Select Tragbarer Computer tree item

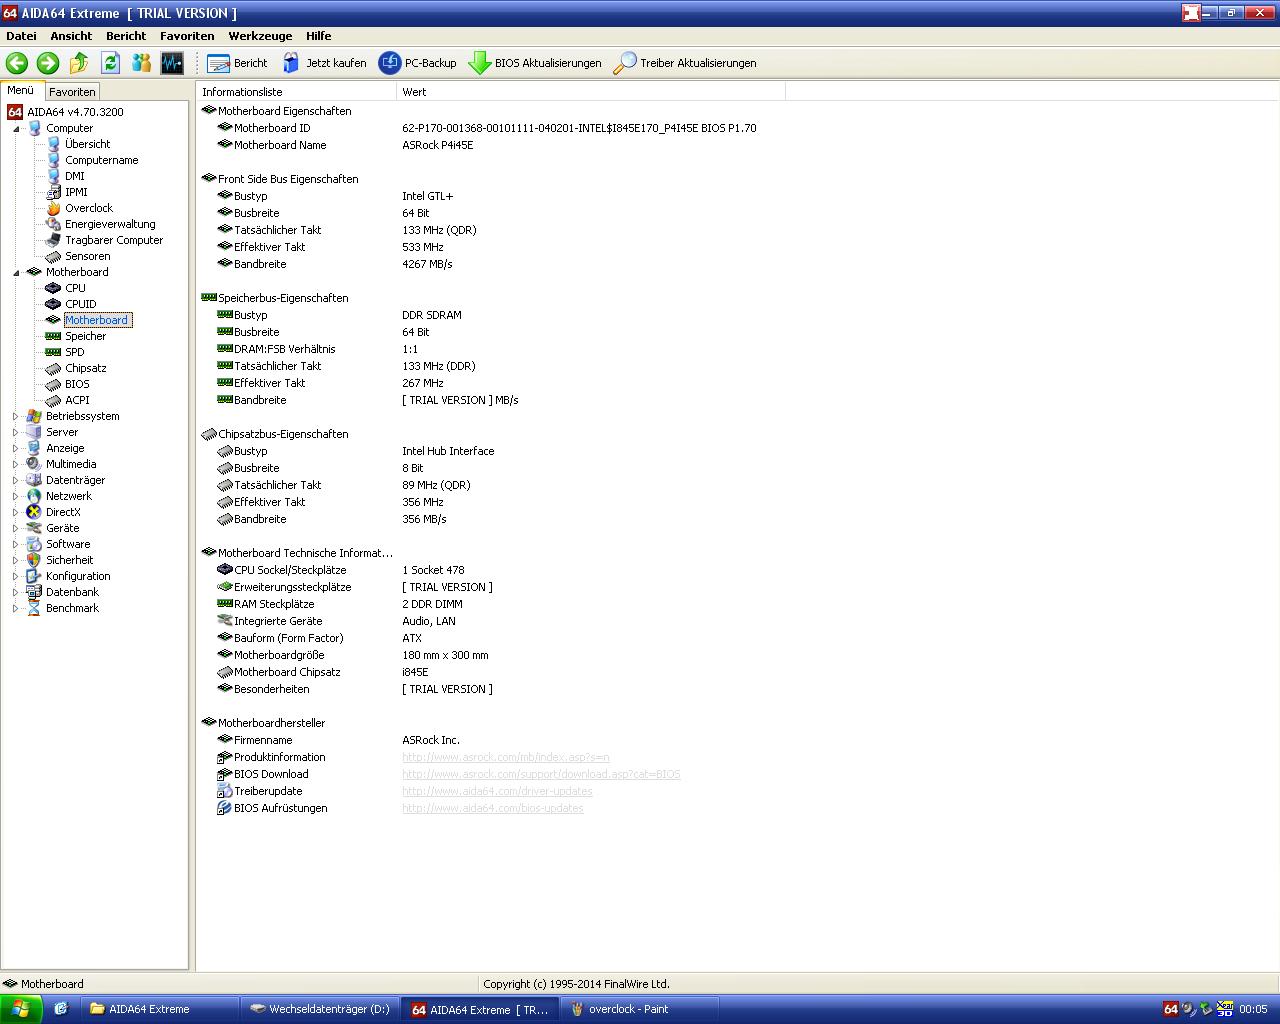click(x=114, y=240)
